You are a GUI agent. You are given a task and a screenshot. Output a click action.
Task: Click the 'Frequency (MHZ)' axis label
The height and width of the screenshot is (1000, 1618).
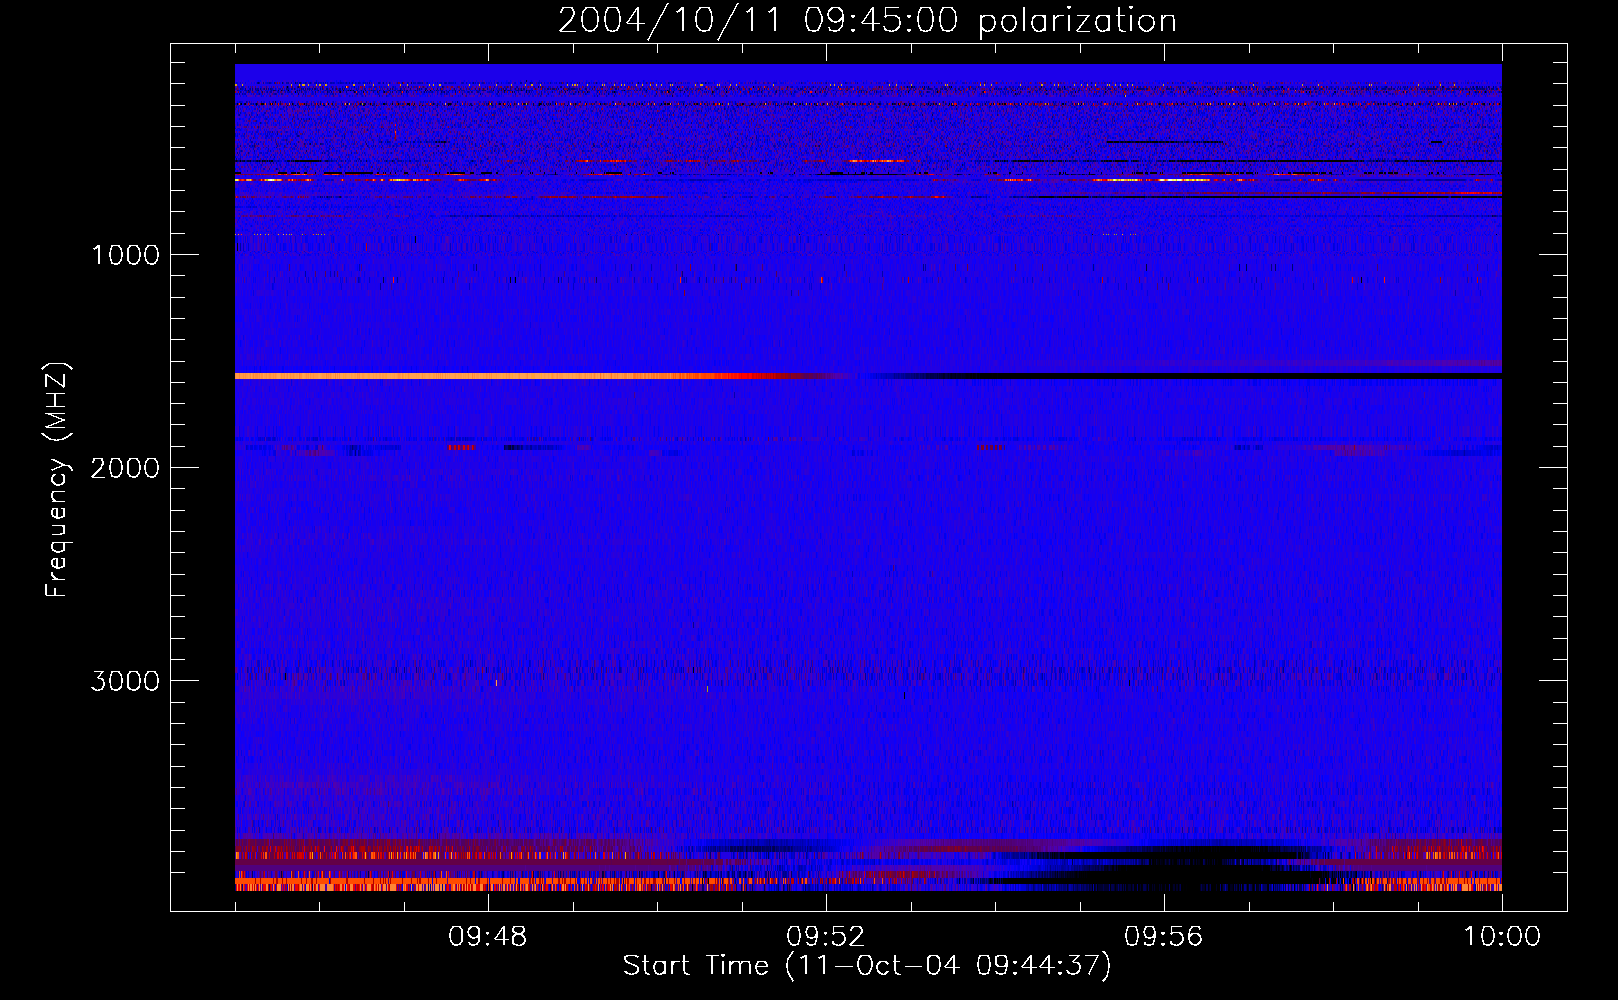[x=57, y=480]
